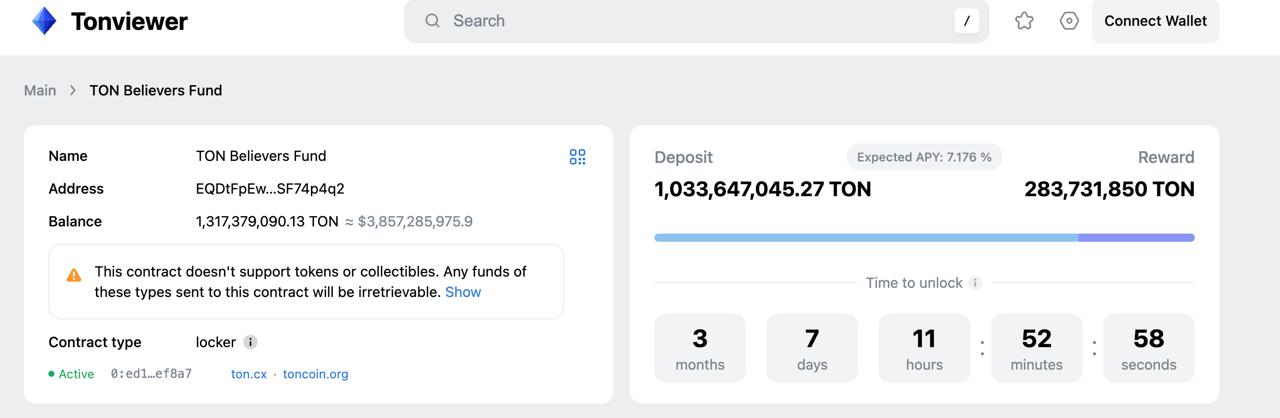1280x418 pixels.
Task: Click the 3 months countdown box
Action: [700, 348]
